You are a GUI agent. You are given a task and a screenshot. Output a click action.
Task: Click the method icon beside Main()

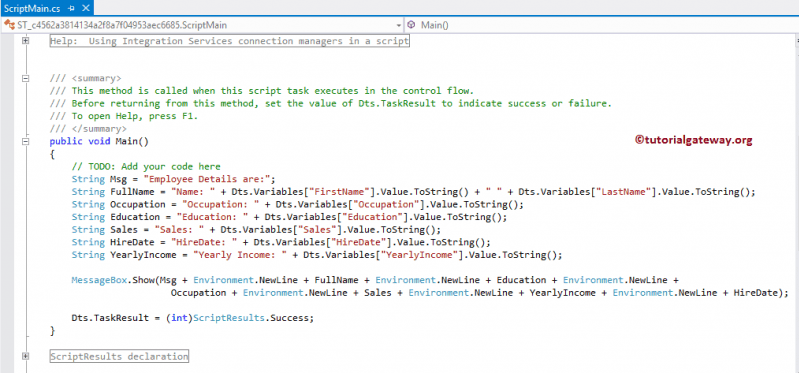click(411, 25)
